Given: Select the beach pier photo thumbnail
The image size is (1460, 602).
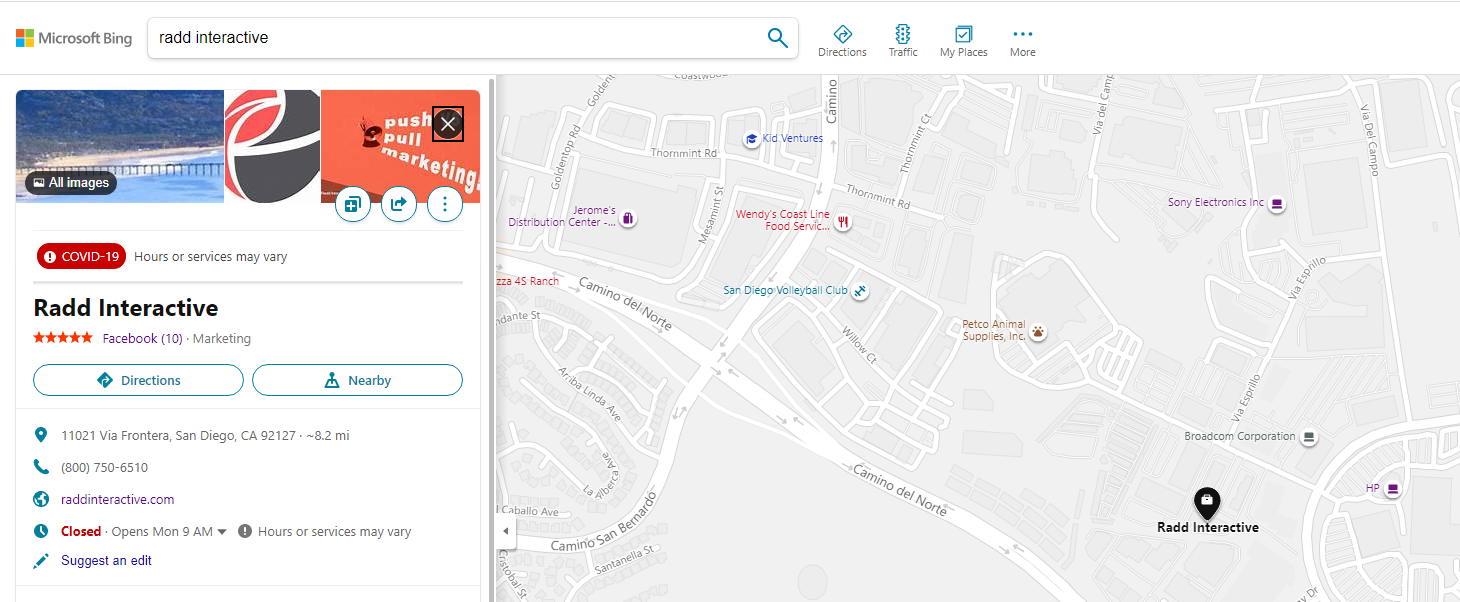Looking at the screenshot, I should 120,146.
